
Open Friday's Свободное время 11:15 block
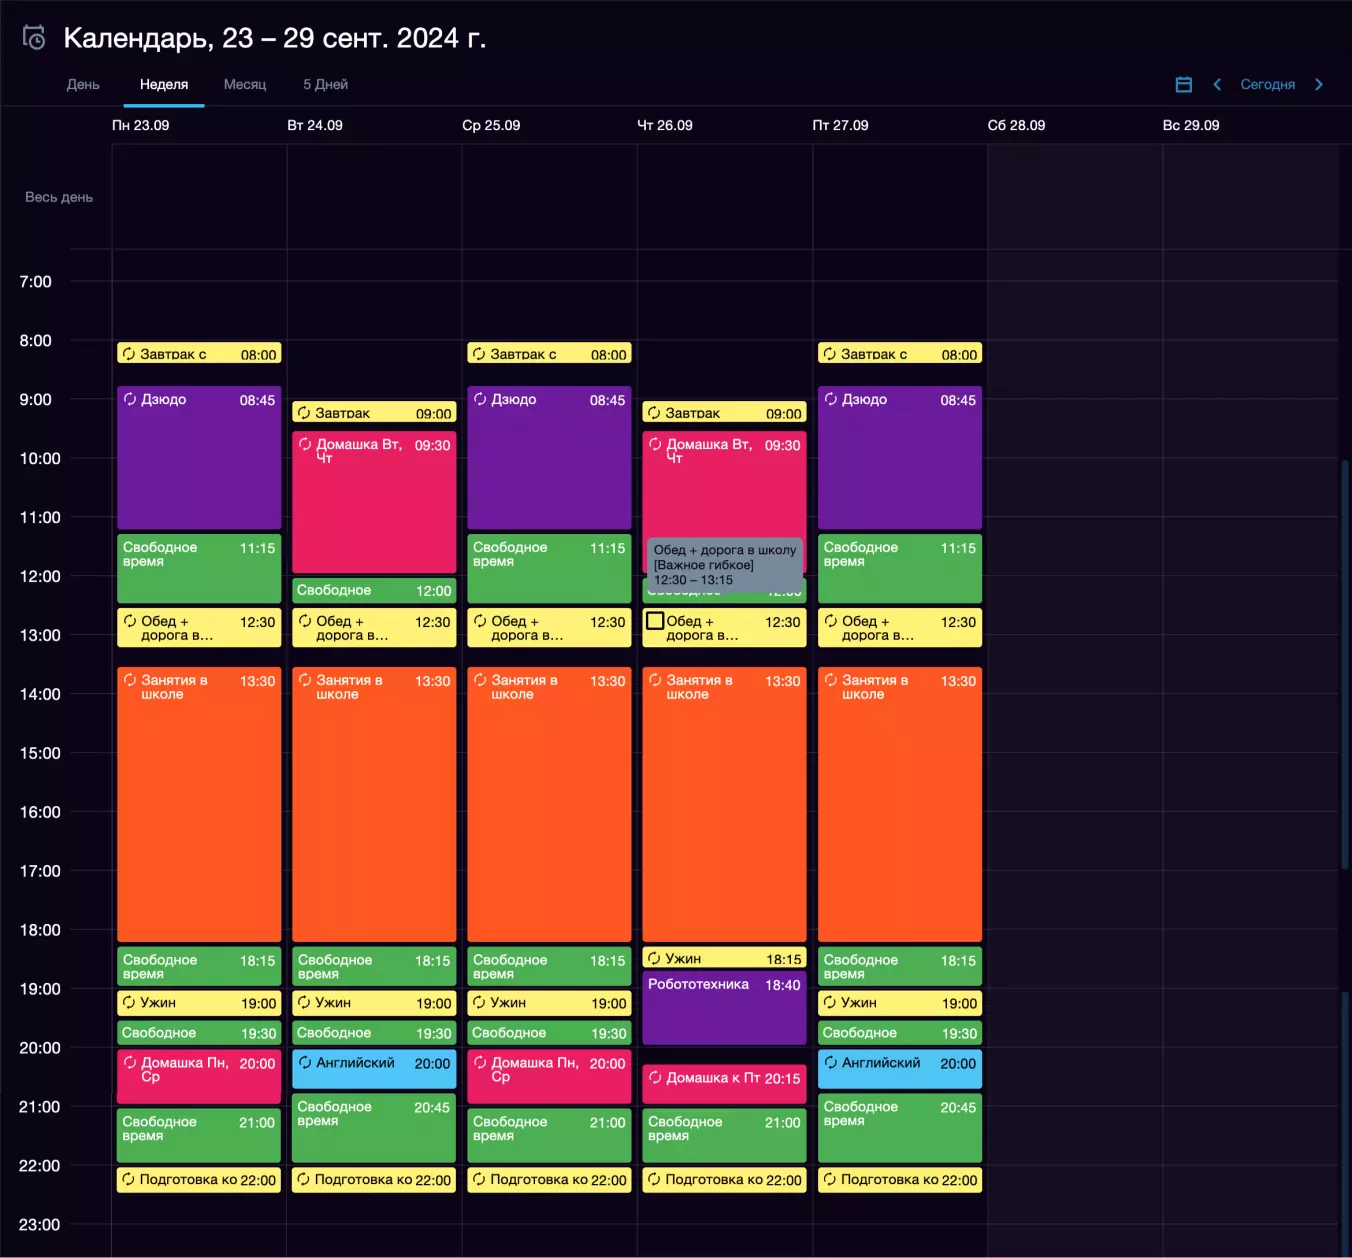(x=900, y=569)
